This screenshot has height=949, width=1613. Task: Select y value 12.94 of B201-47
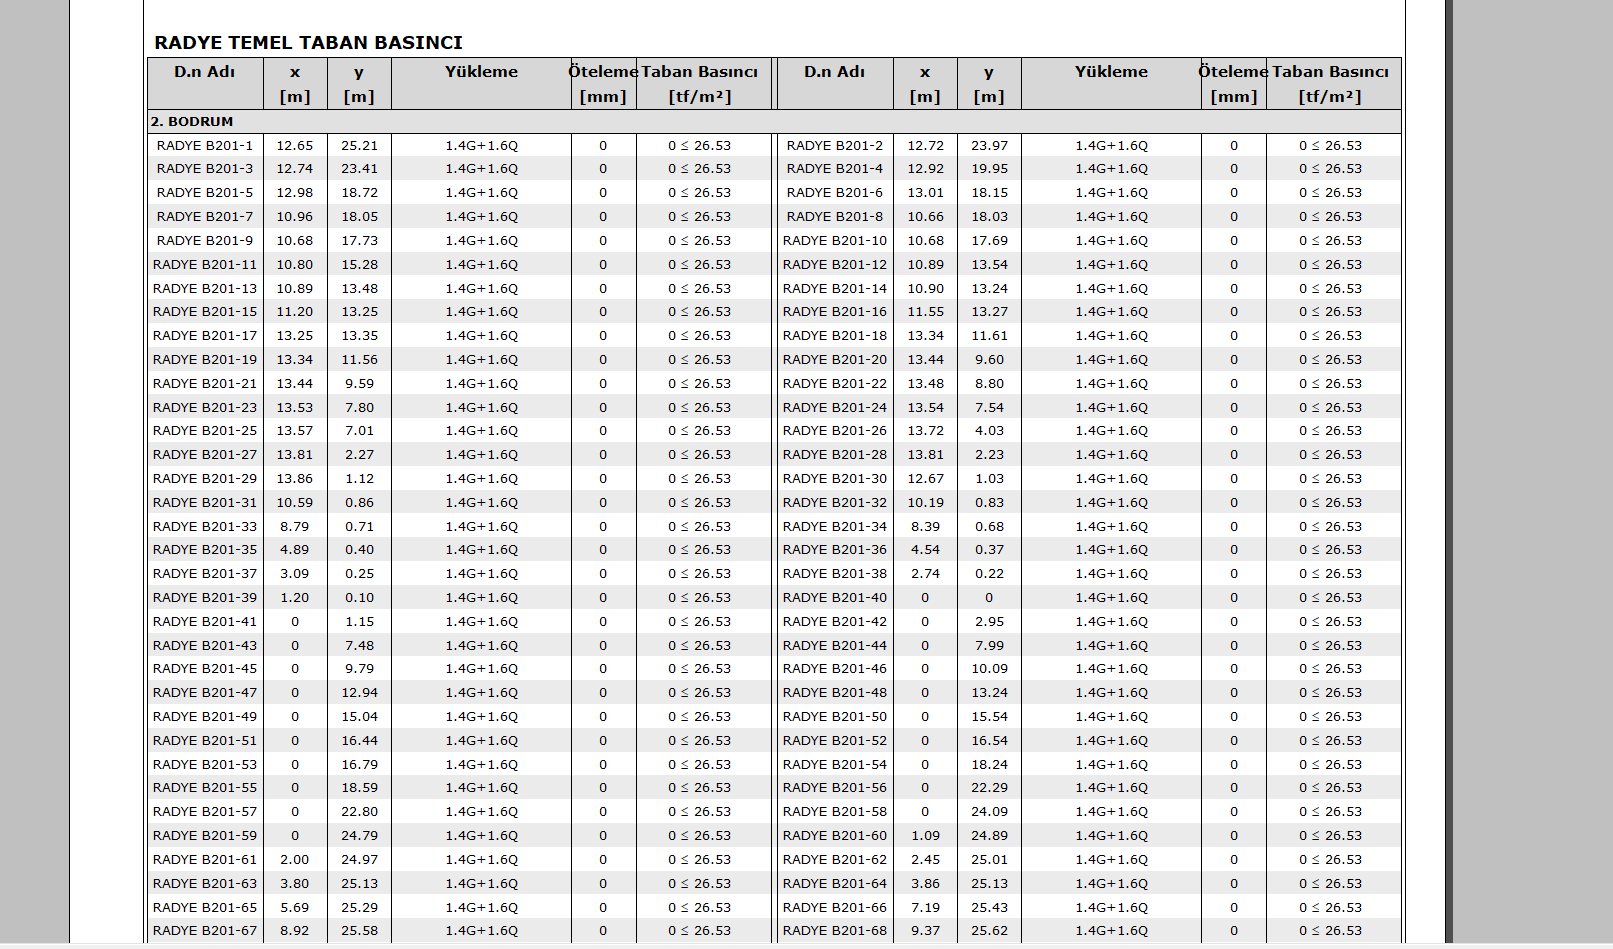pyautogui.click(x=360, y=693)
